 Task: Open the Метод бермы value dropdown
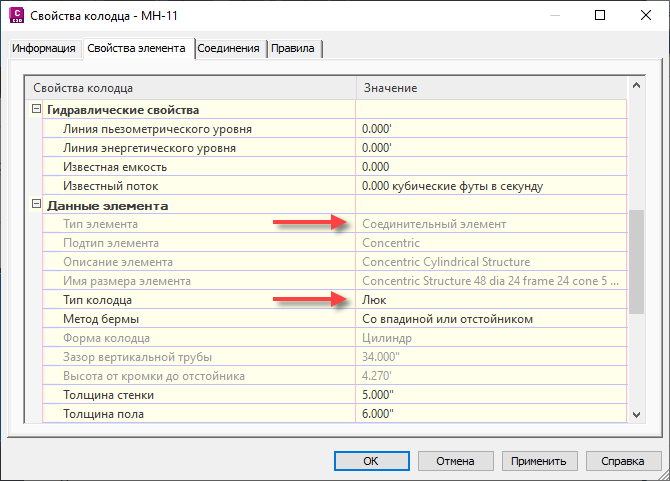(x=490, y=319)
